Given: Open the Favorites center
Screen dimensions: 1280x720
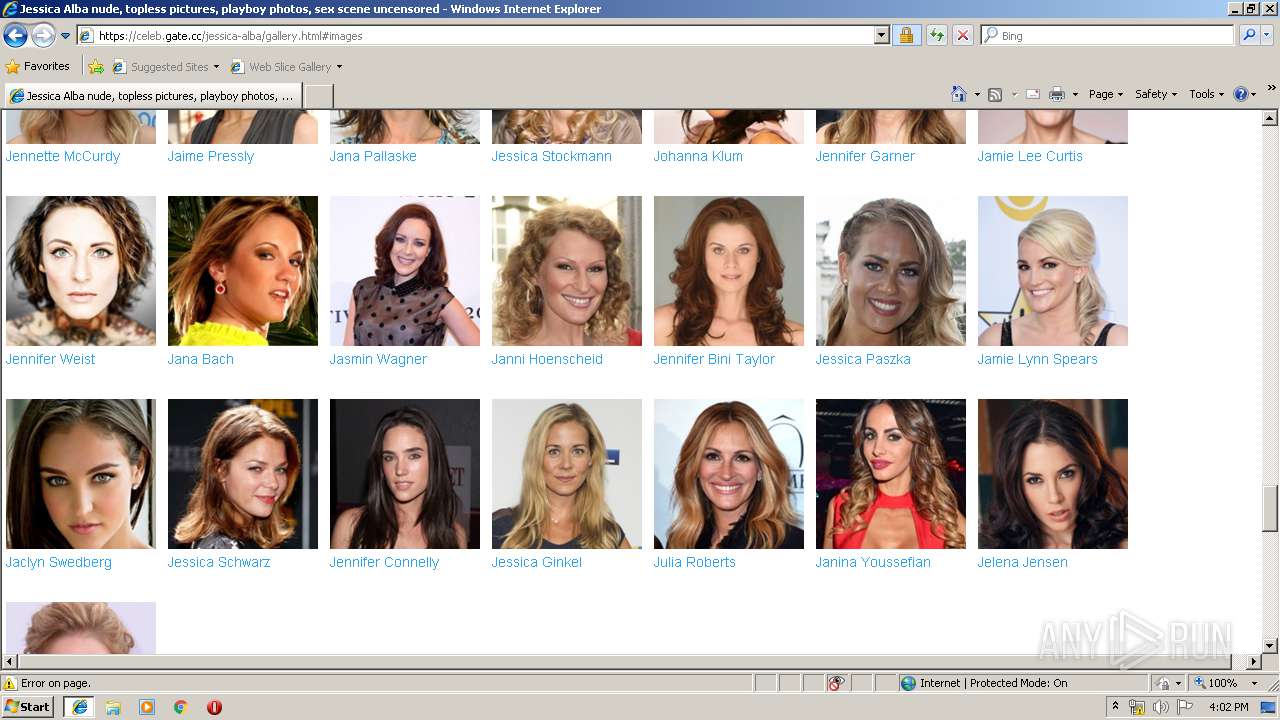Looking at the screenshot, I should (38, 66).
